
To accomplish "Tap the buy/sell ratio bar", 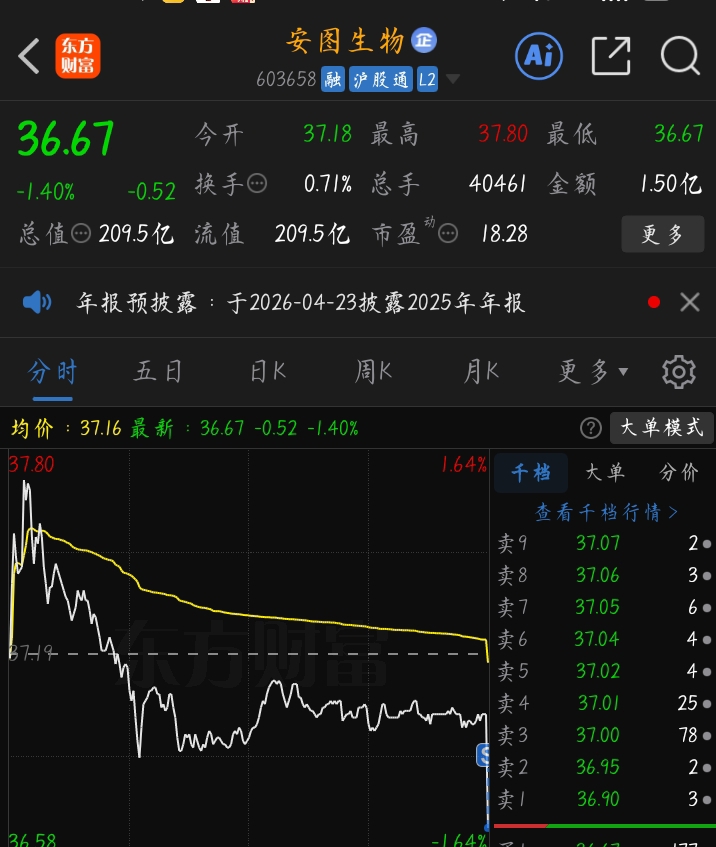I will pos(604,826).
